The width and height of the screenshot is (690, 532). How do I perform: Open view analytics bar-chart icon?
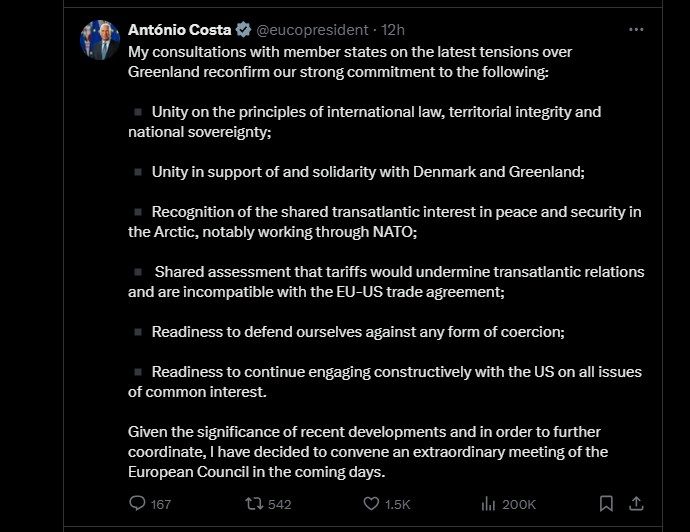490,504
